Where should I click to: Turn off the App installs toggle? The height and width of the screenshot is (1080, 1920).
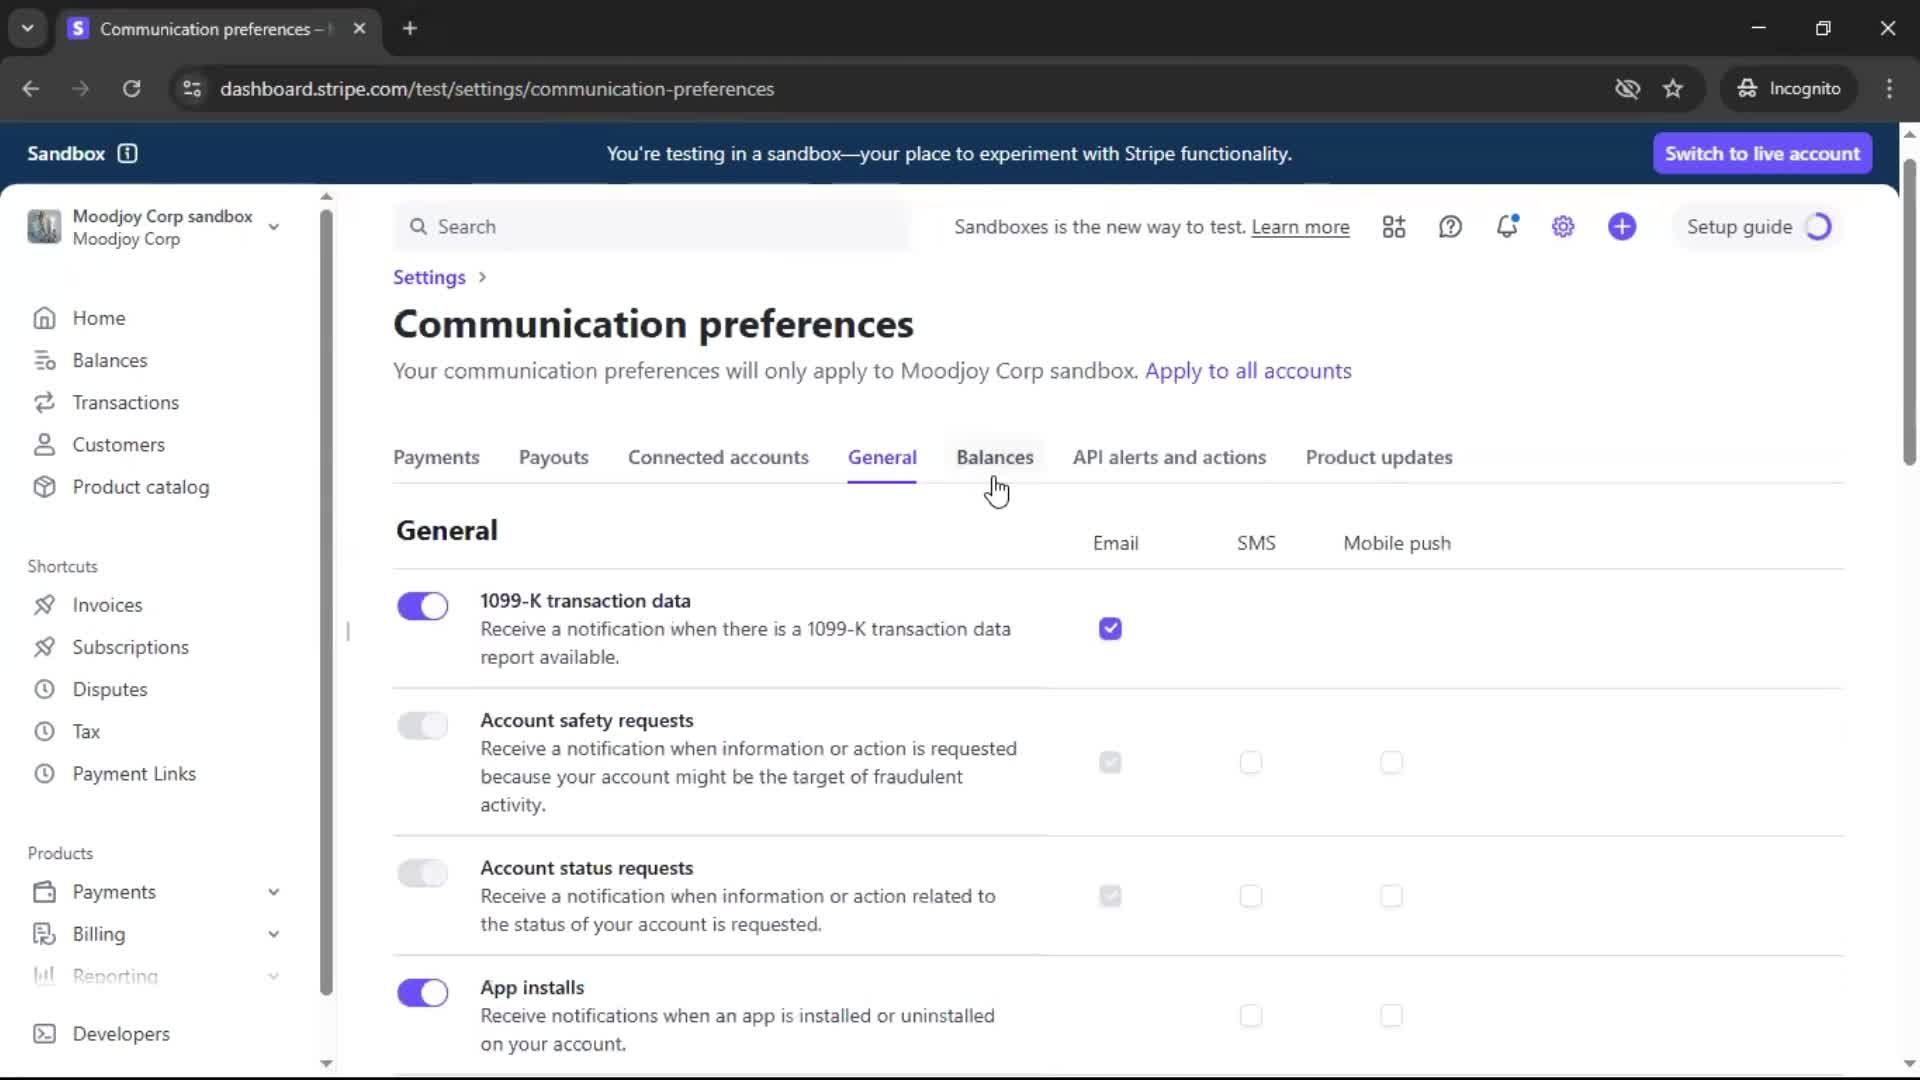tap(422, 993)
